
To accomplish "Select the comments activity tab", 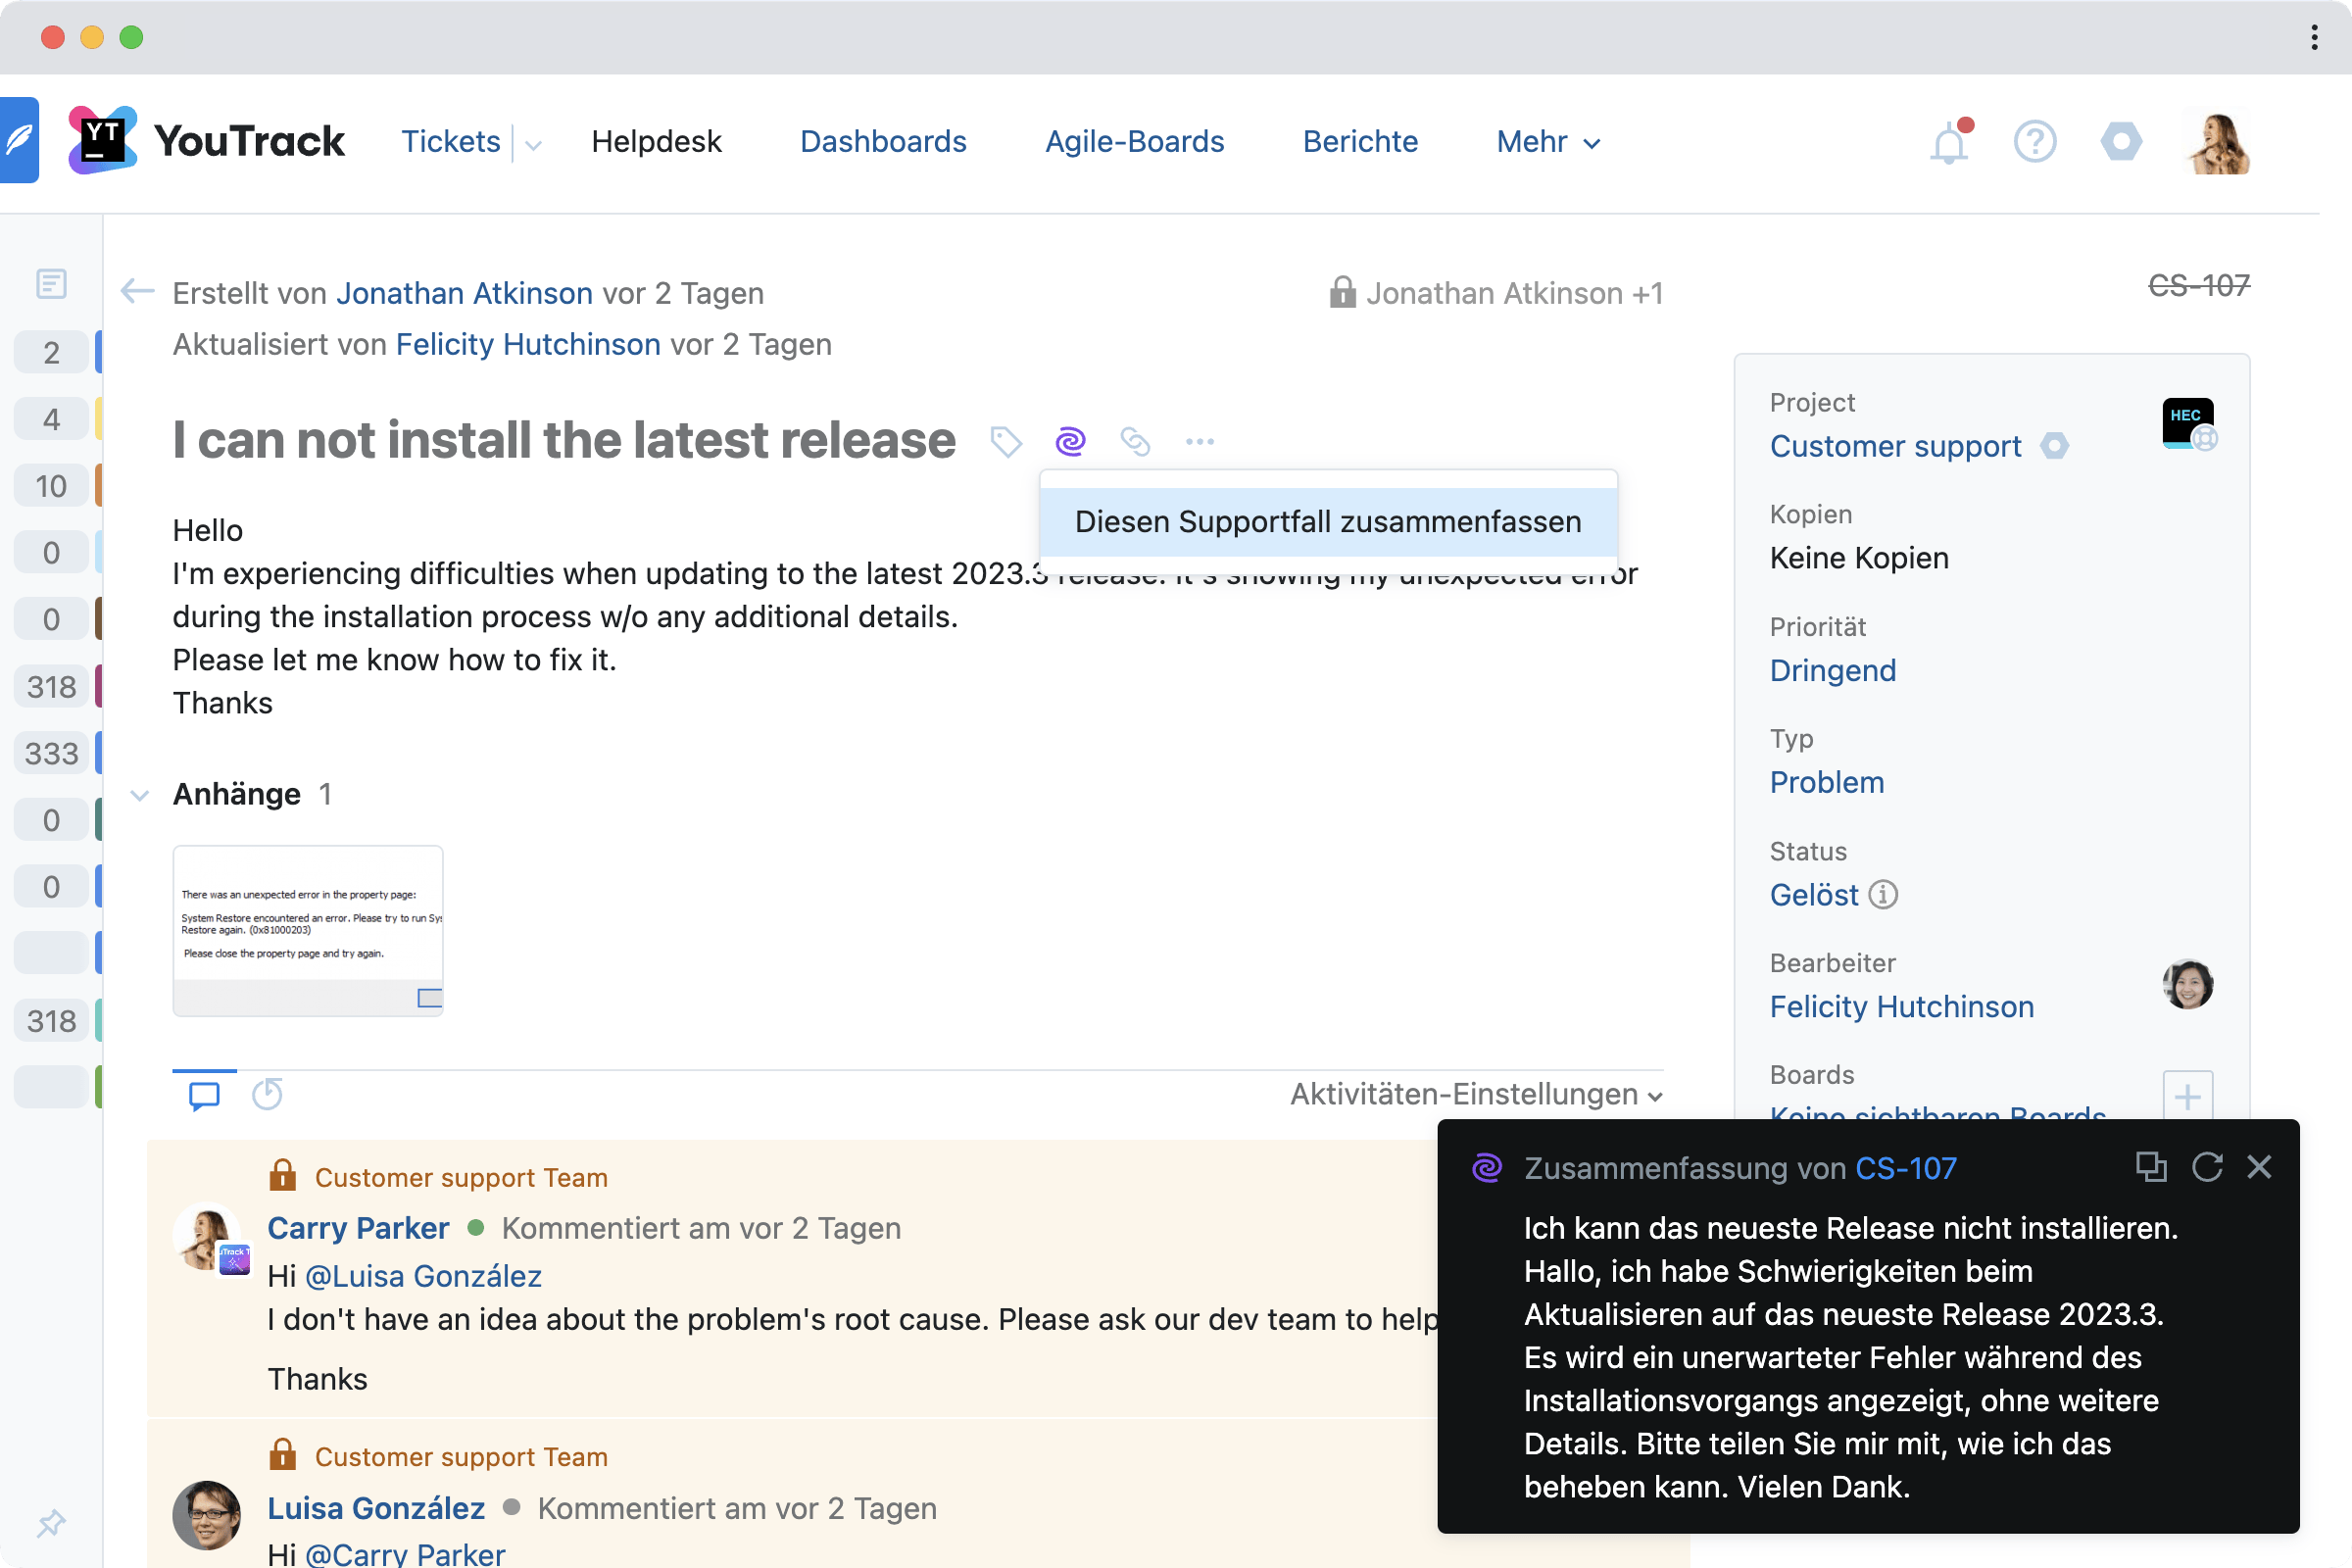I will (204, 1095).
